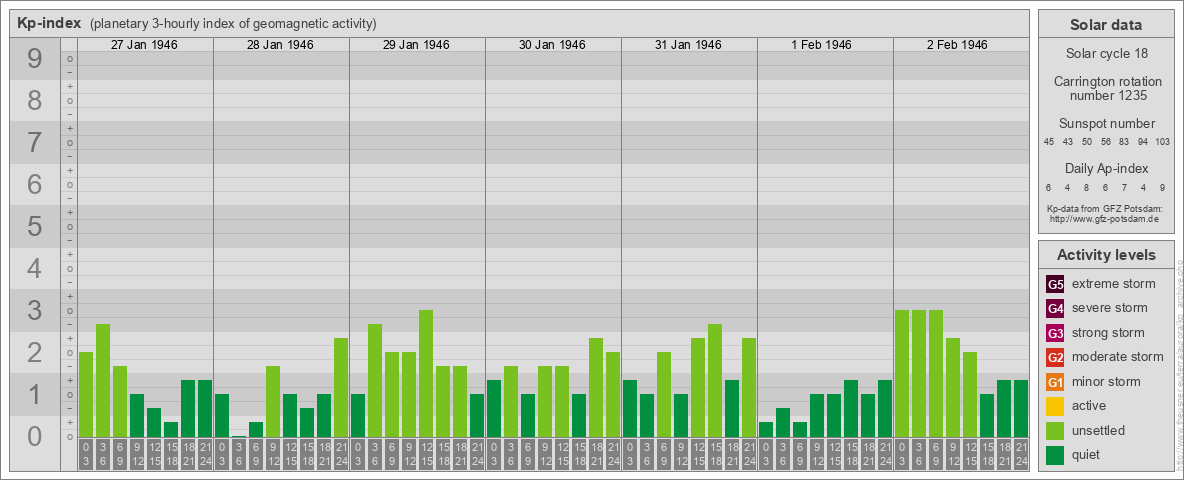Click the Daily Ap-index value 8
The width and height of the screenshot is (1184, 480).
[x=1087, y=187]
